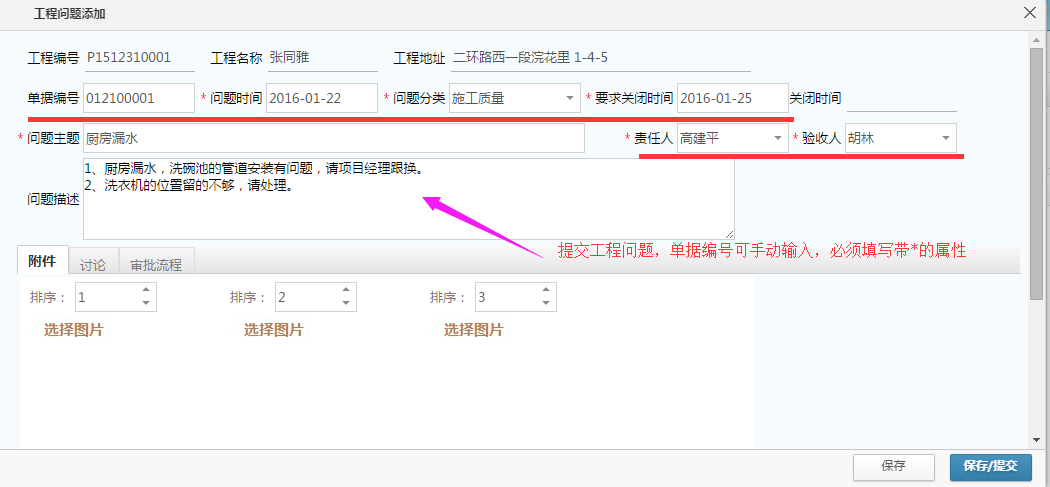
Task: Open the 问题分类 dropdown
Action: [x=569, y=98]
